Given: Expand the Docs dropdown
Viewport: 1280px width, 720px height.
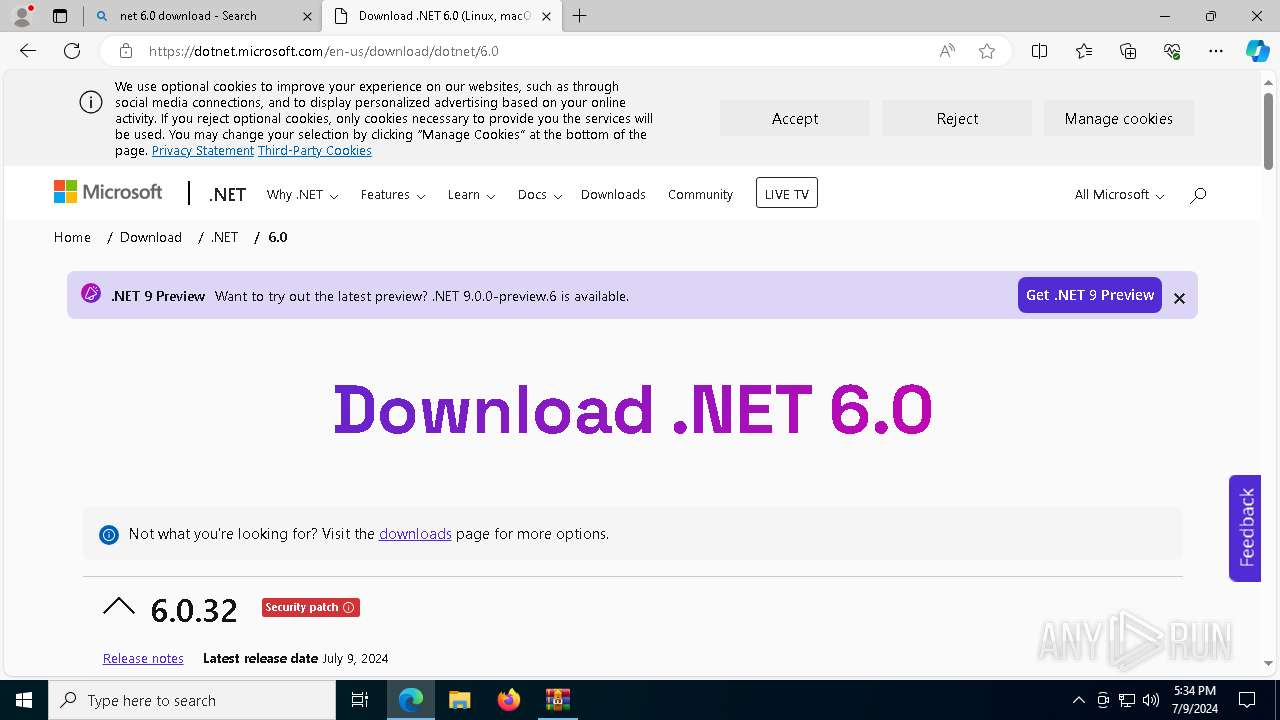Looking at the screenshot, I should tap(540, 195).
